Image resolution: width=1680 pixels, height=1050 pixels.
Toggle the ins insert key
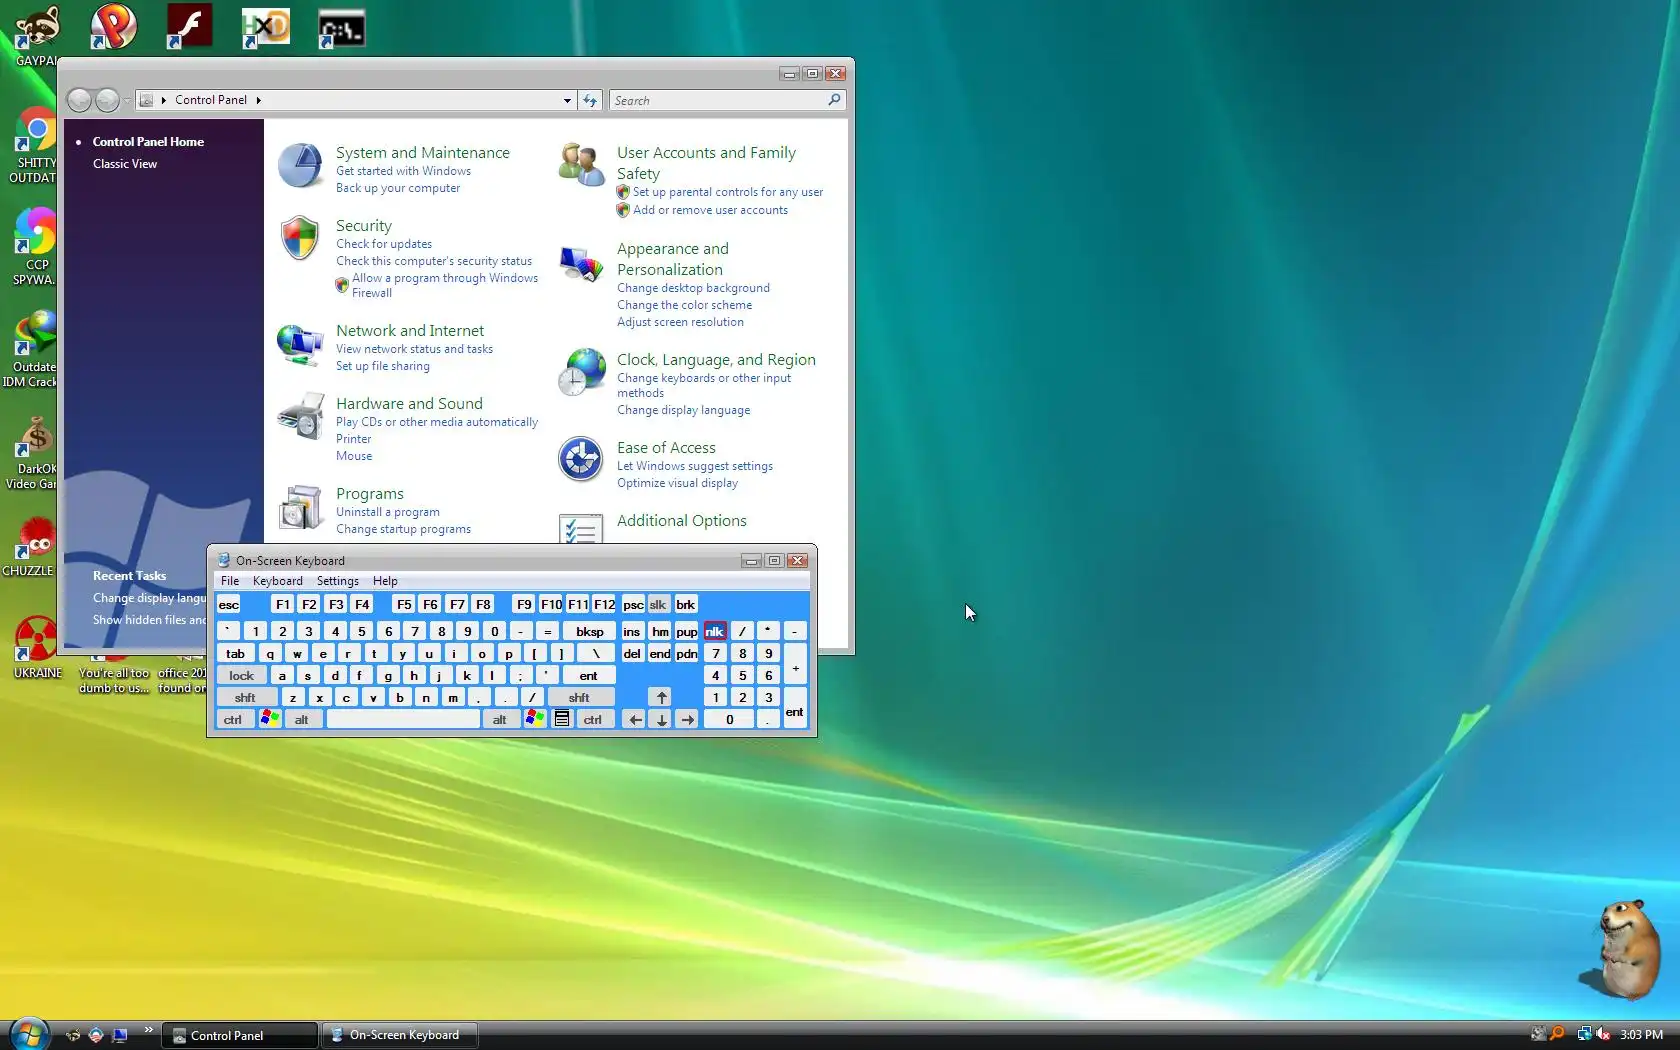(632, 631)
